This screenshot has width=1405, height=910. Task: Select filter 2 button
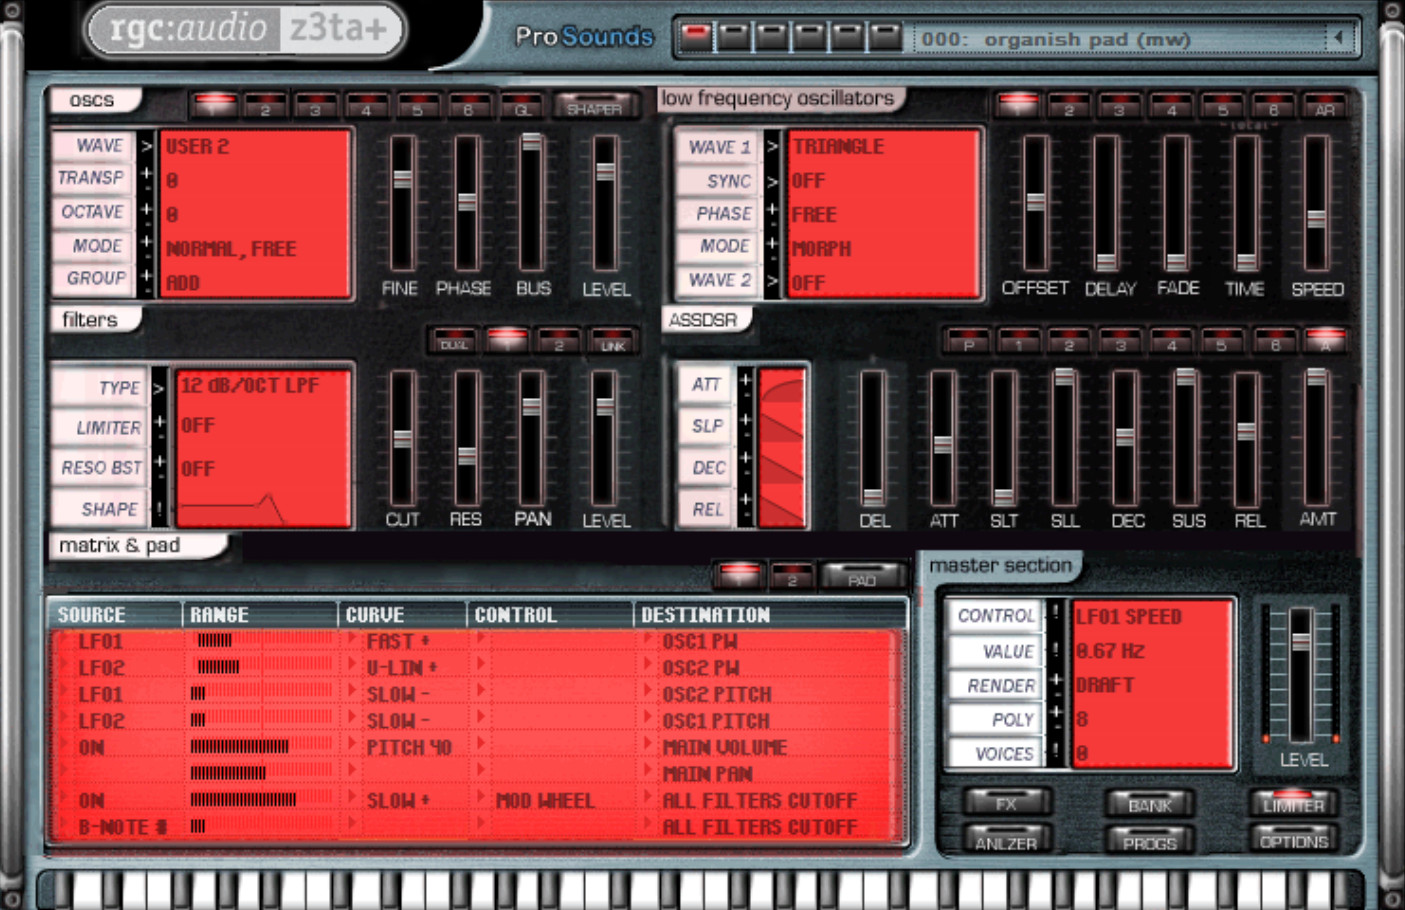click(559, 341)
